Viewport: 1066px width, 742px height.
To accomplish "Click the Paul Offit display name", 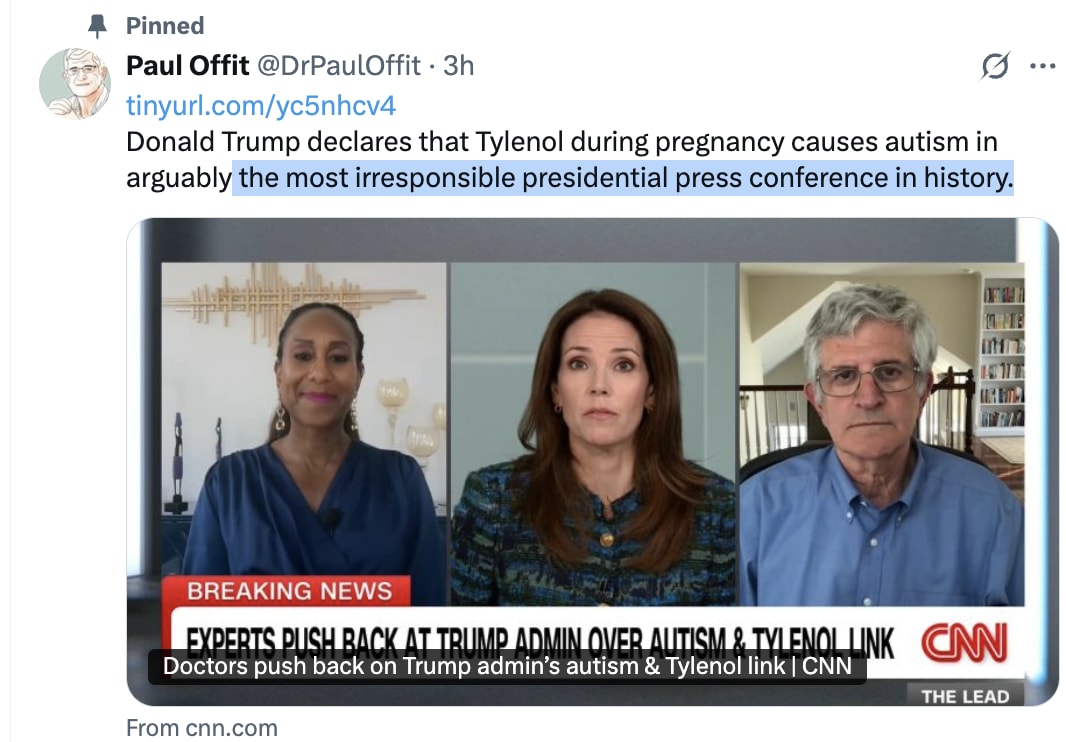I will tap(188, 66).
